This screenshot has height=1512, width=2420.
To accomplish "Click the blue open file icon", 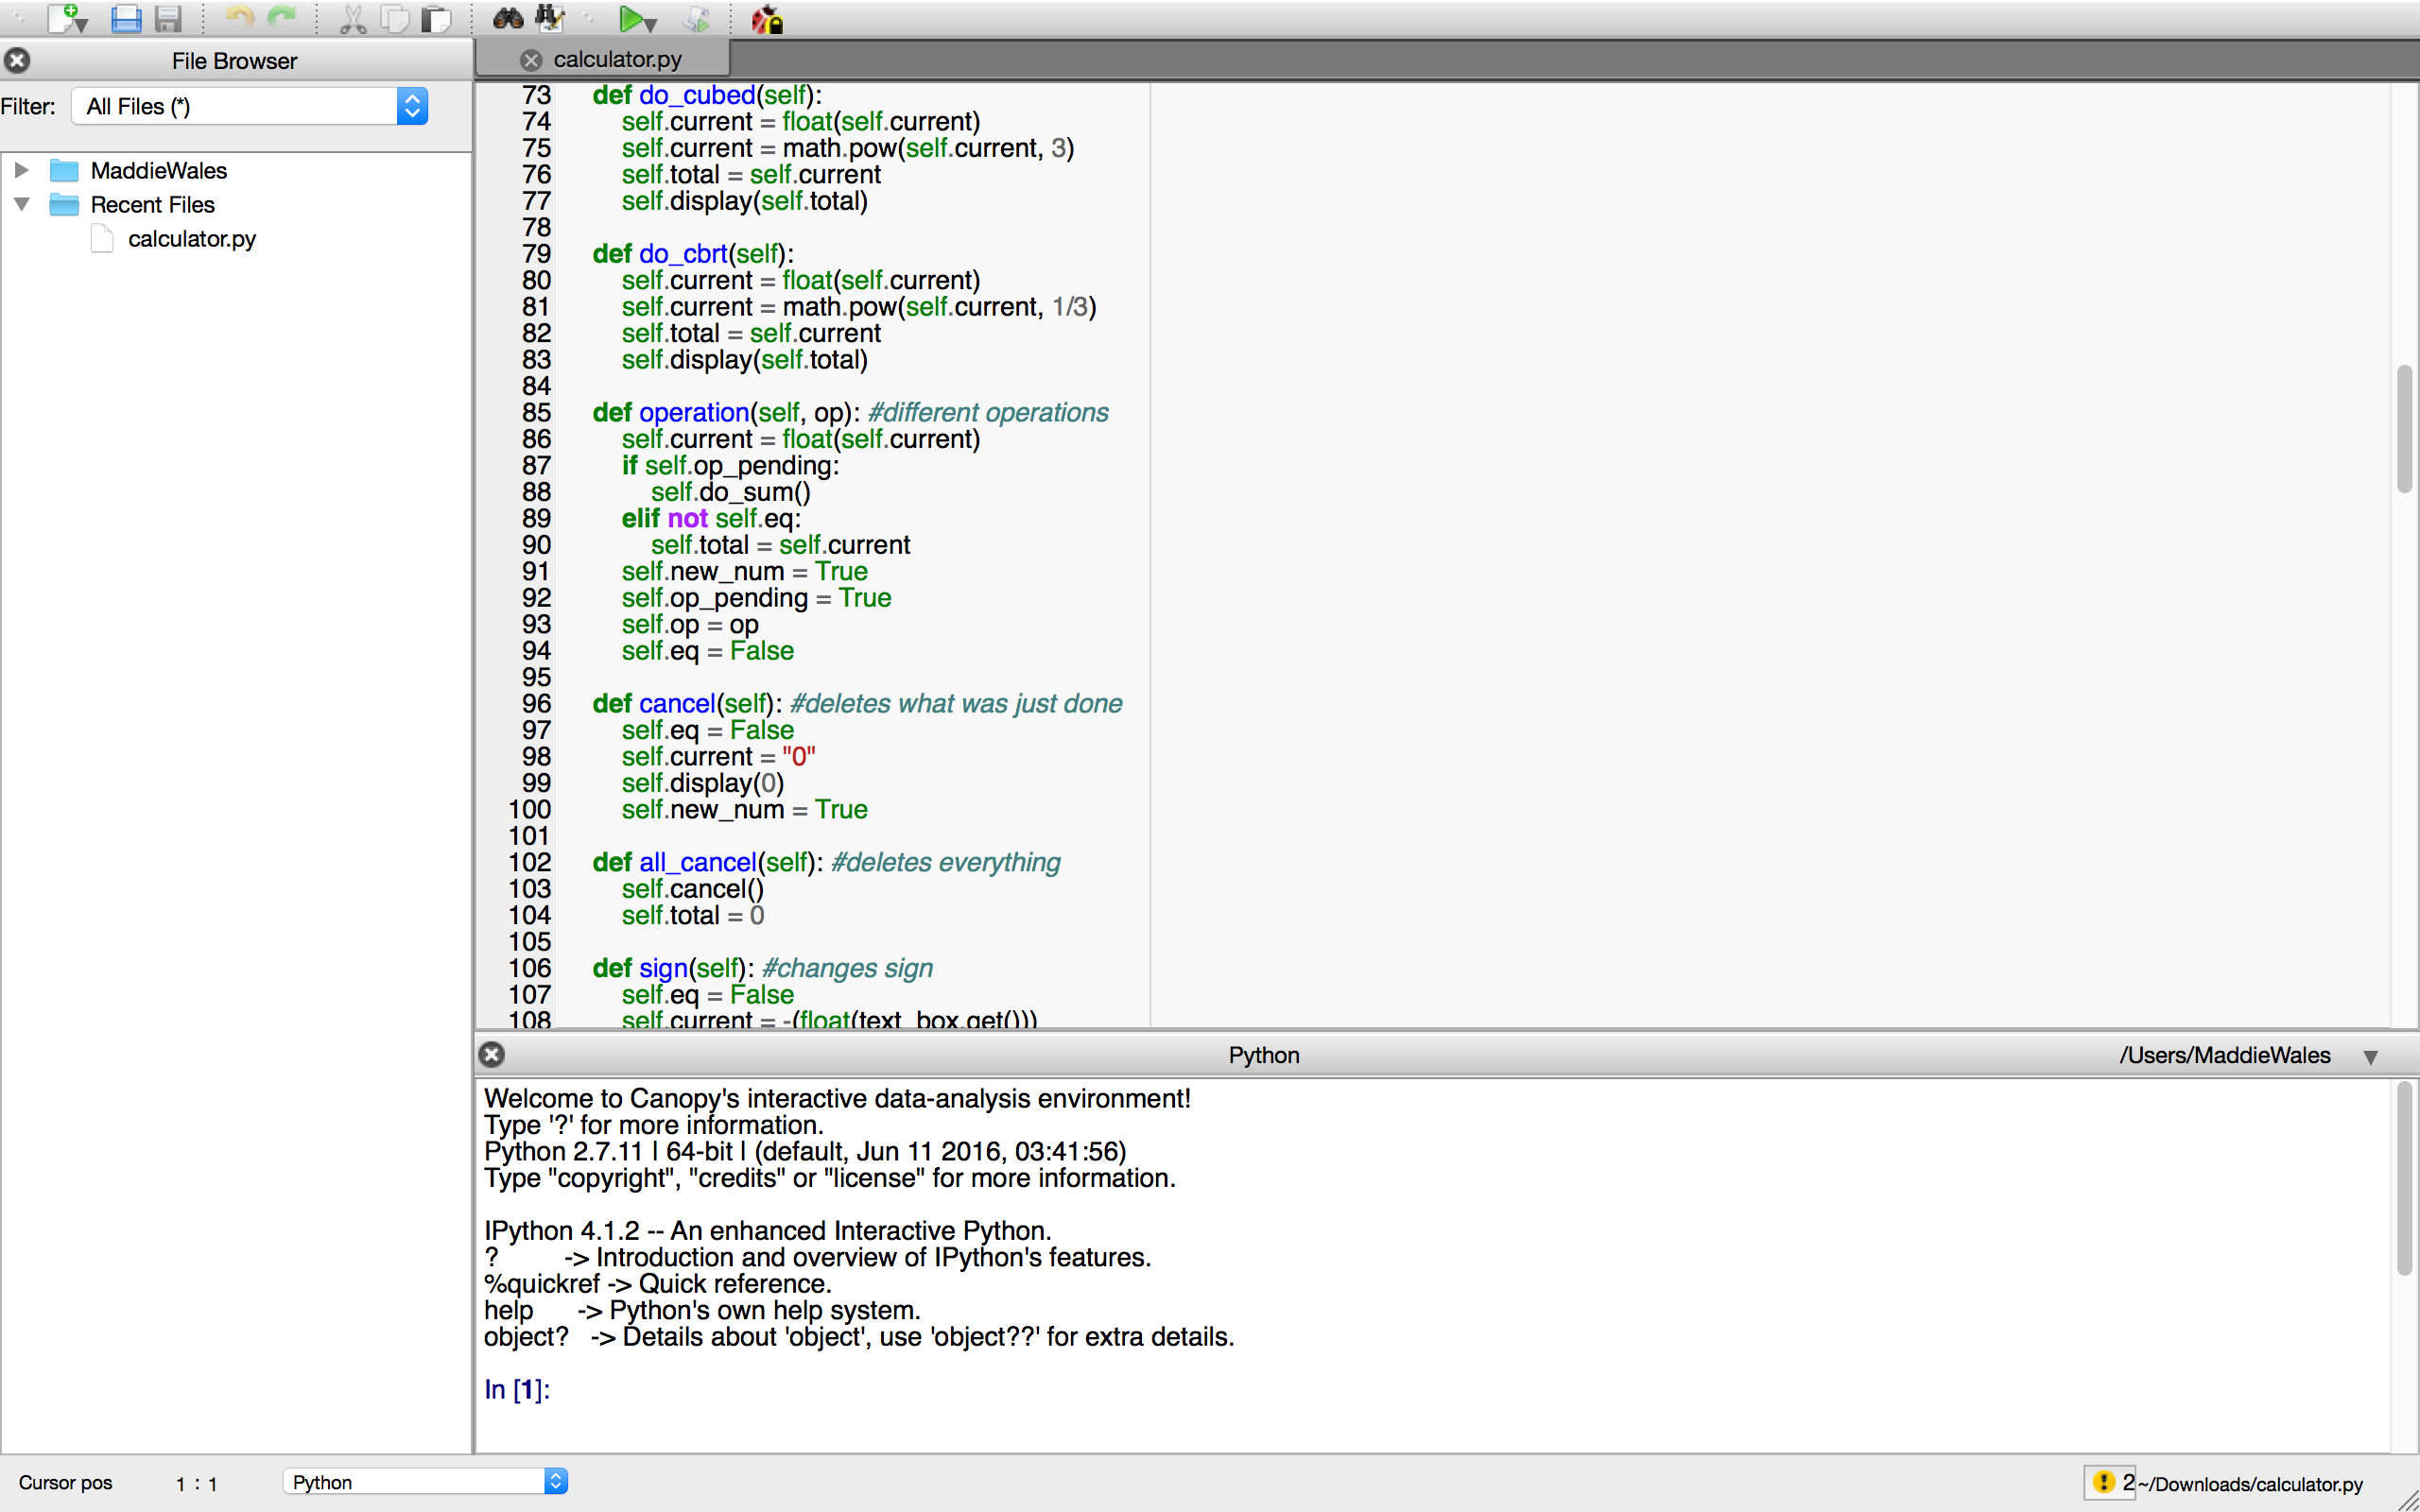I will pos(125,18).
